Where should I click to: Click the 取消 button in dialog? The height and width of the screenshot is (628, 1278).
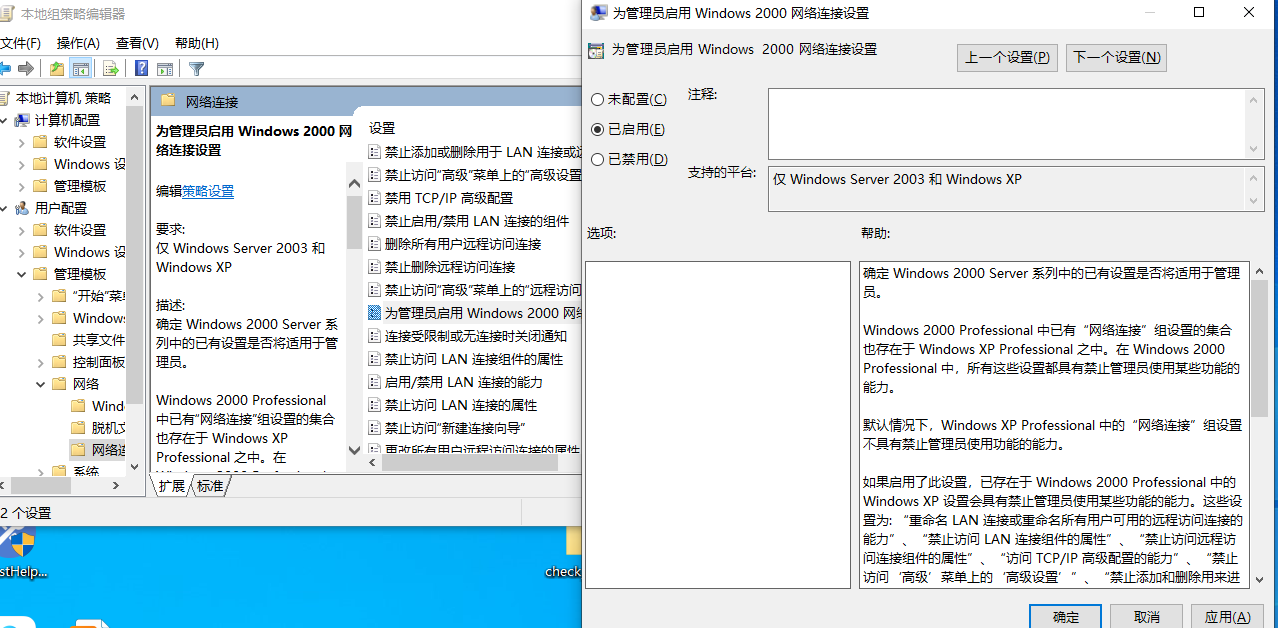1146,616
